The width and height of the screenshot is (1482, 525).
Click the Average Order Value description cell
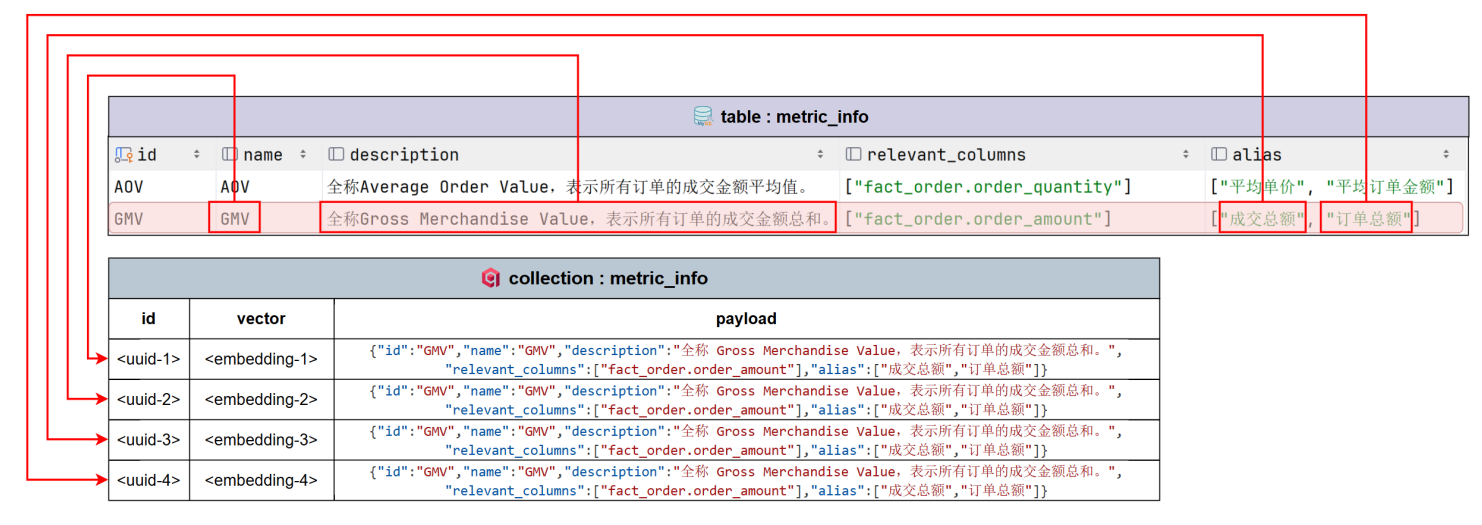(x=568, y=187)
